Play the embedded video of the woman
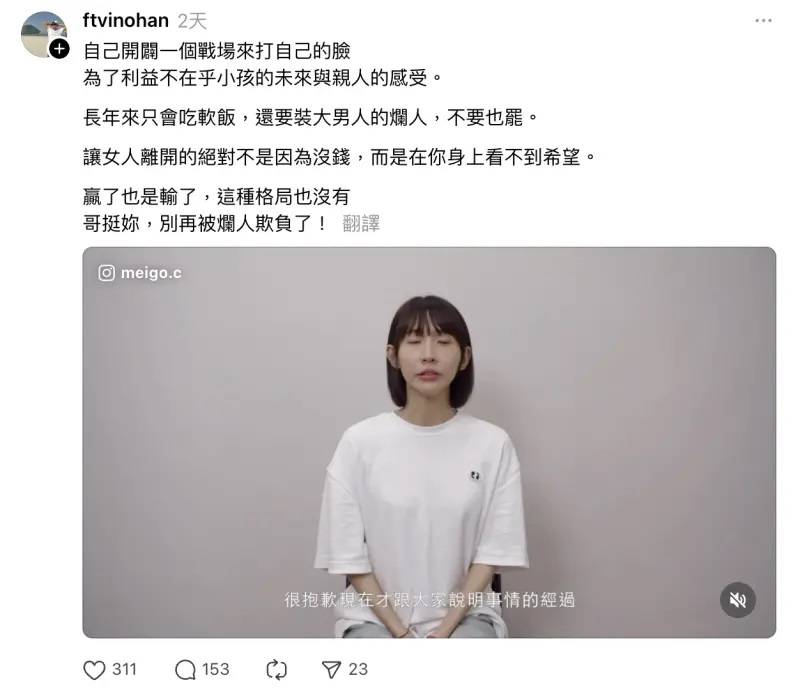This screenshot has width=800, height=694. 429,442
